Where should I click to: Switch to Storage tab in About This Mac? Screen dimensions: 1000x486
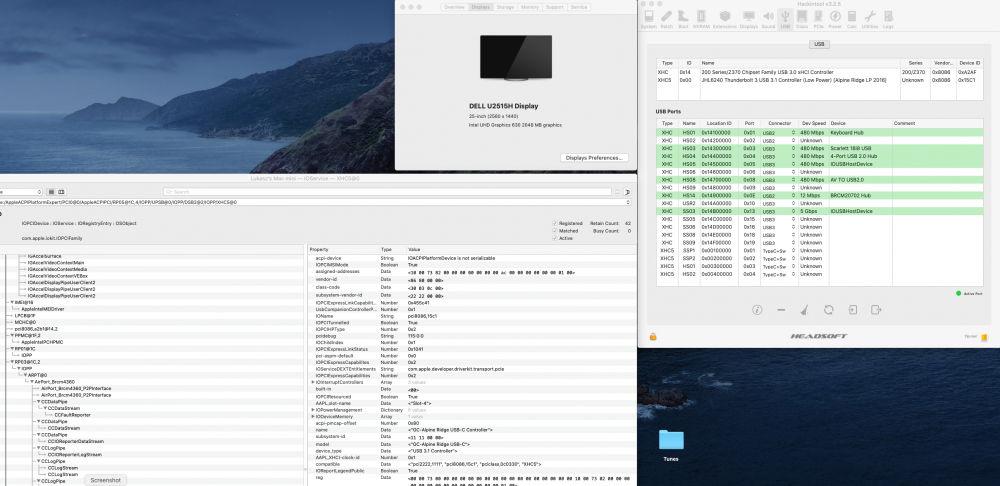(505, 7)
